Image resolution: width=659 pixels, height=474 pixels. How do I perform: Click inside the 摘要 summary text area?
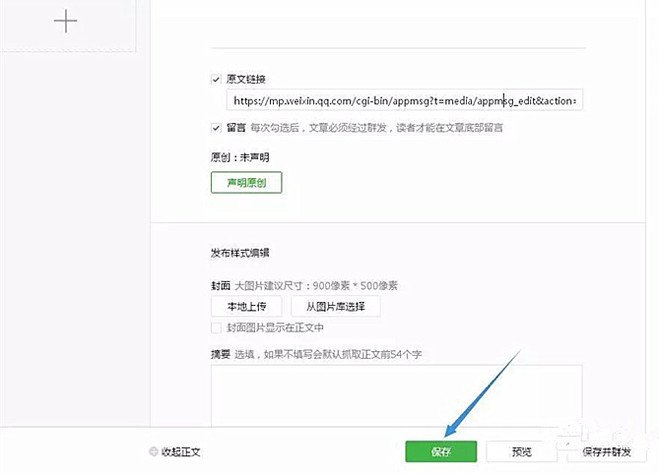(x=396, y=395)
